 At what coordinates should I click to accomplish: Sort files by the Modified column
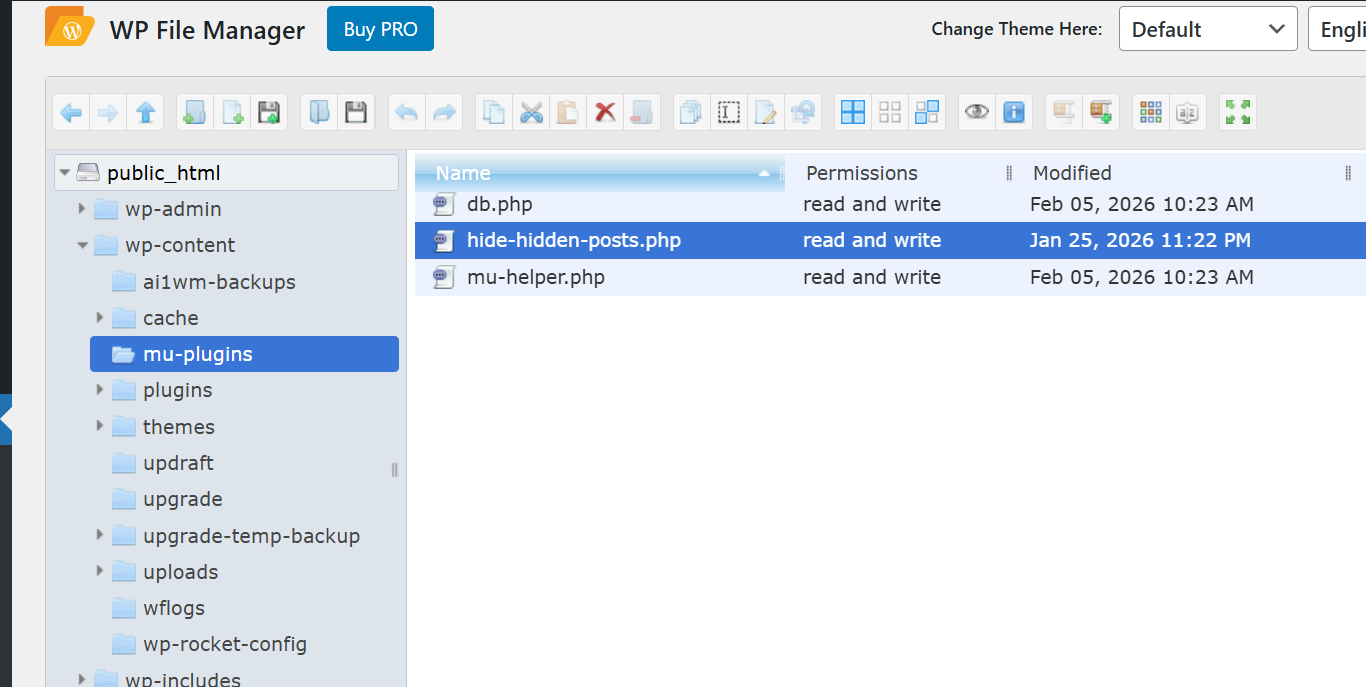click(1072, 173)
